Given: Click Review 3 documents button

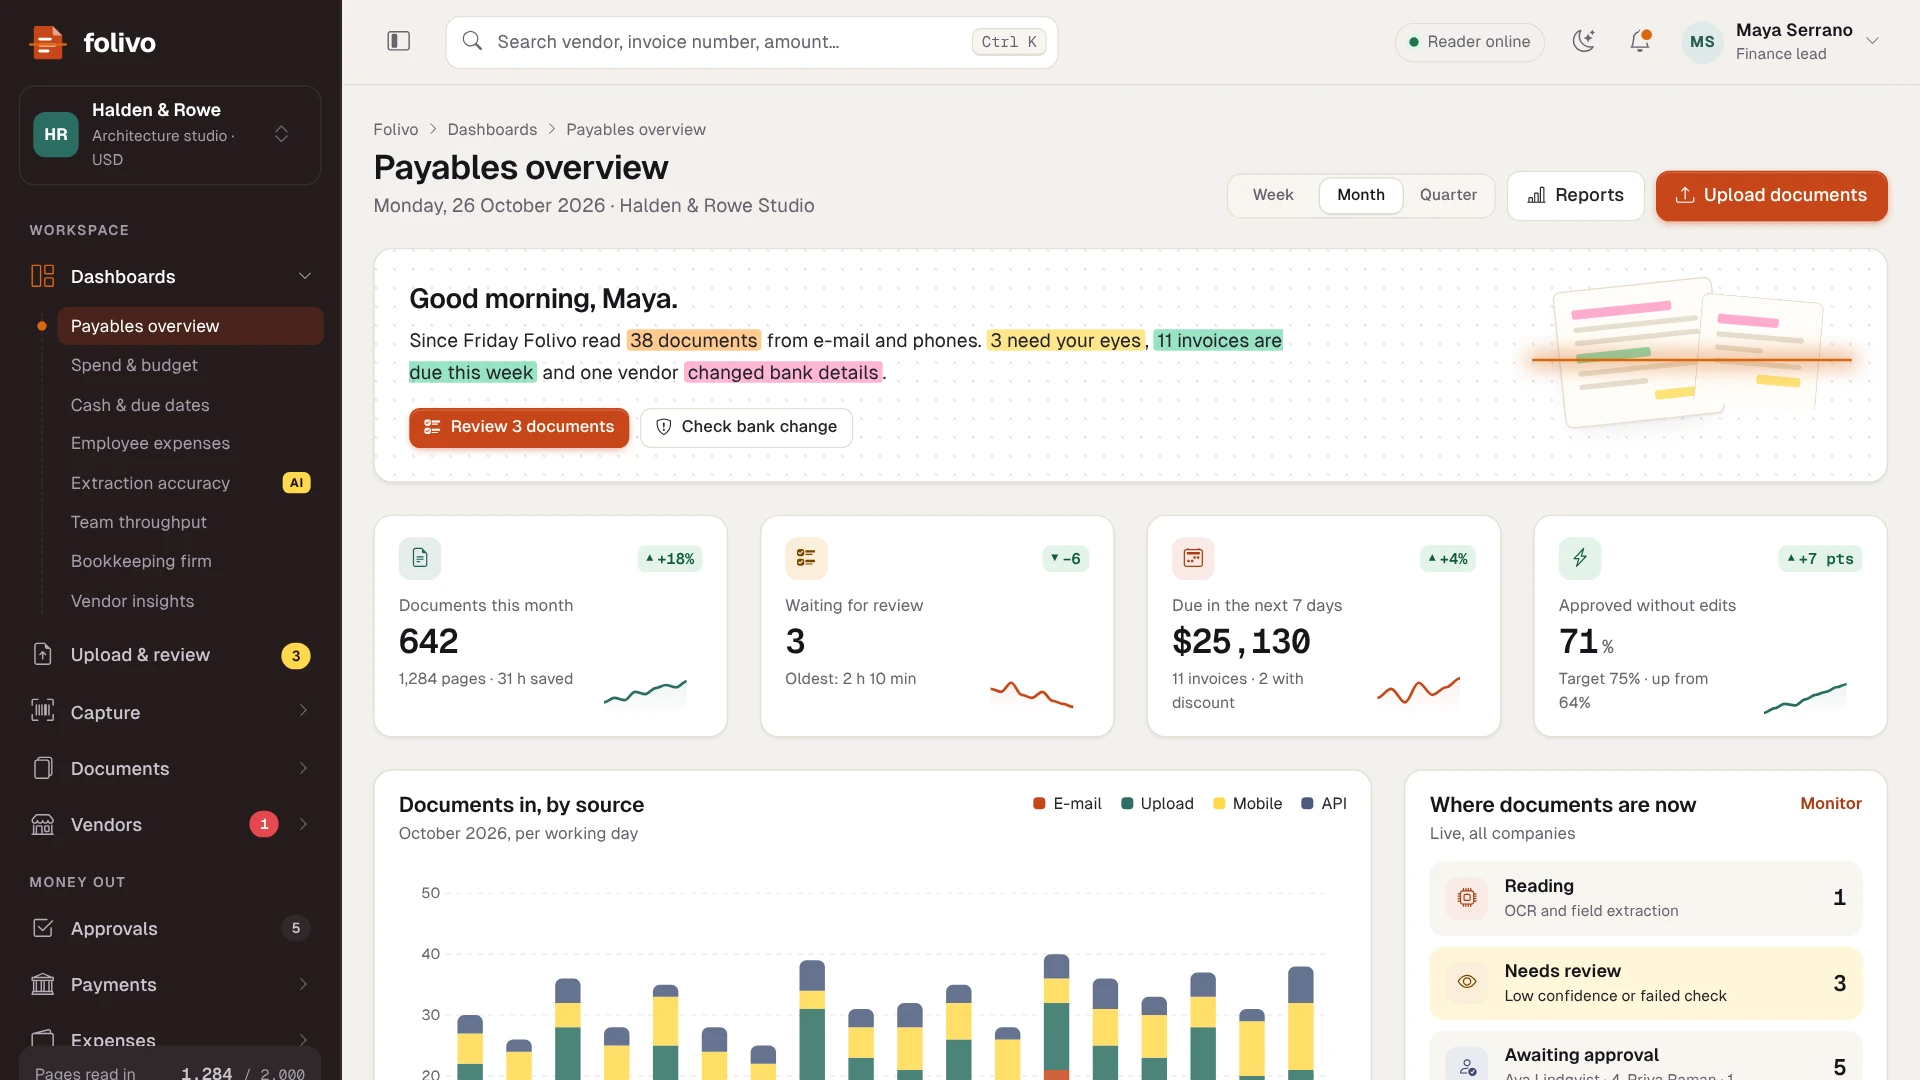Looking at the screenshot, I should click(519, 427).
